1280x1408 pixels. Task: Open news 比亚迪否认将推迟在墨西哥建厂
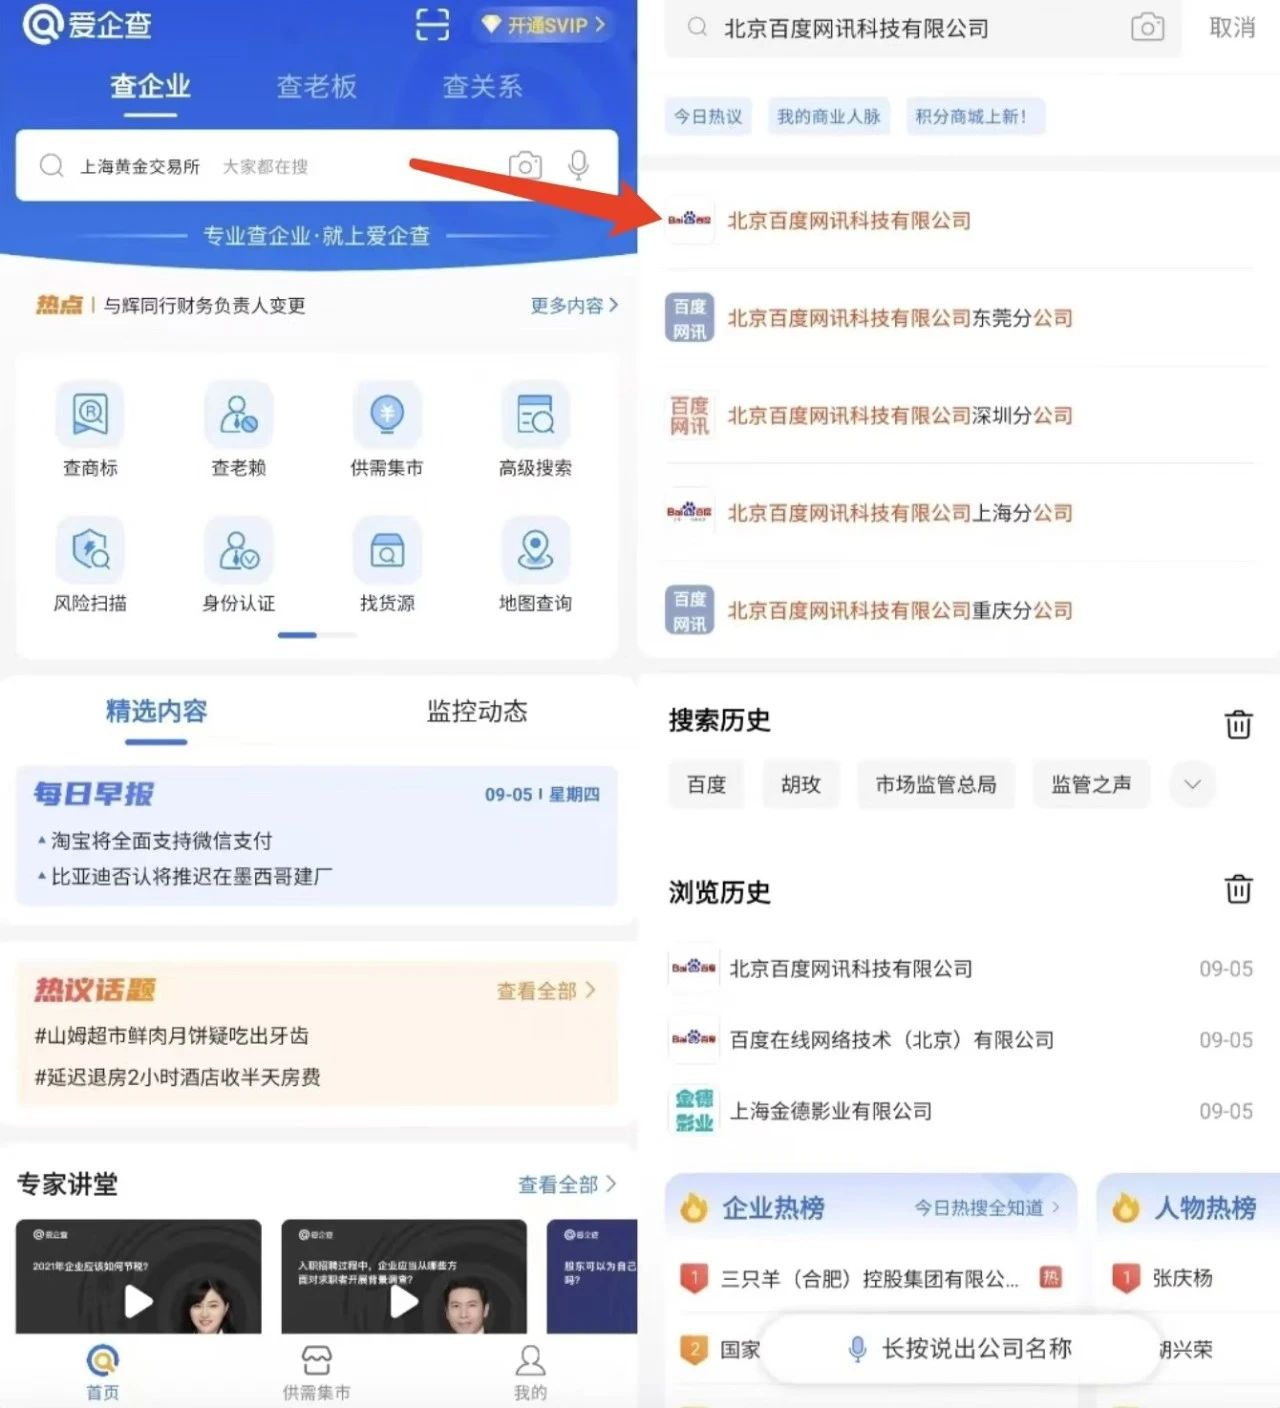click(x=191, y=876)
